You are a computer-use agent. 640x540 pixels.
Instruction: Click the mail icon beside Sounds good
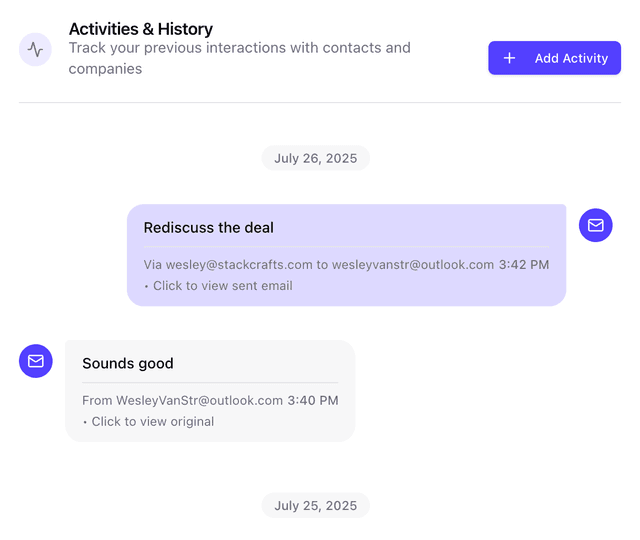click(x=36, y=361)
